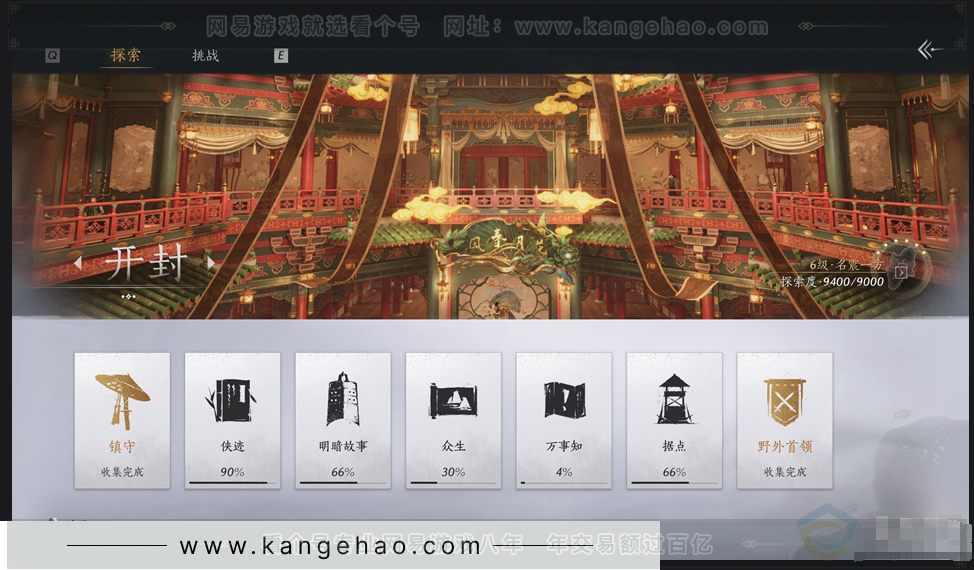
Task: Click the E key hint icon
Action: [x=281, y=55]
